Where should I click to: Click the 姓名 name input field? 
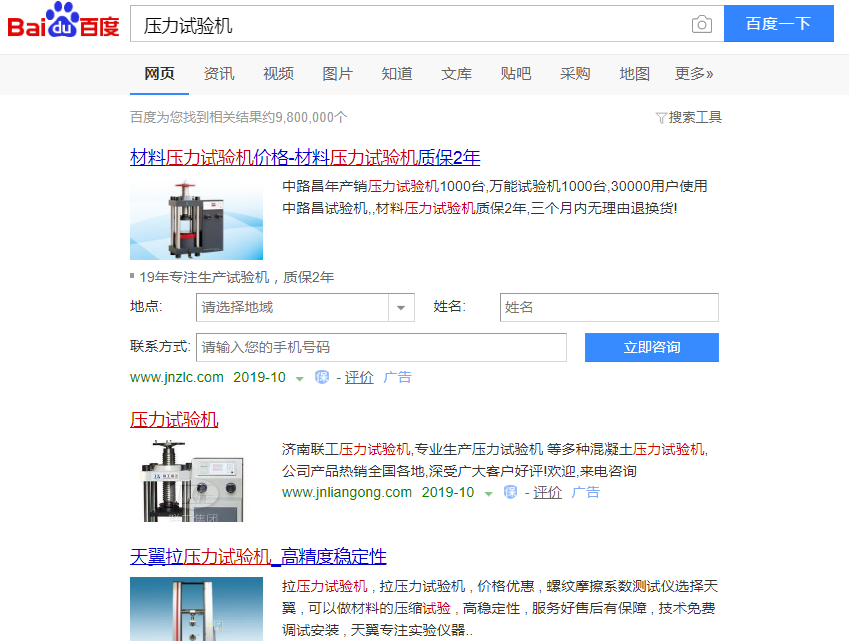[609, 308]
